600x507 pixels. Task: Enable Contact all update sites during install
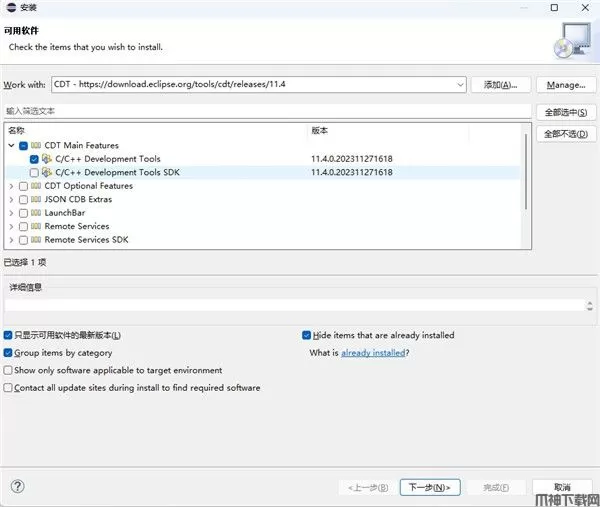pos(8,388)
